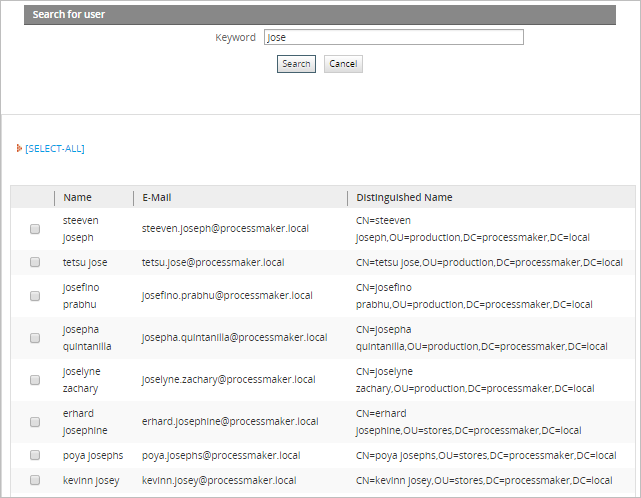Click the poya.josephs@processmaker.local email cell
Image resolution: width=641 pixels, height=498 pixels.
(x=221, y=455)
